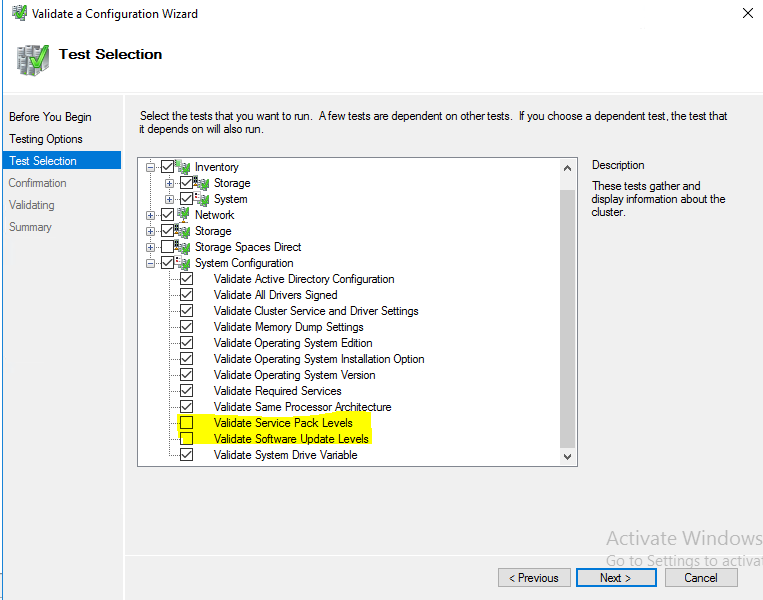Uncheck the top-level Storage checkbox
This screenshot has width=763, height=600.
point(167,231)
